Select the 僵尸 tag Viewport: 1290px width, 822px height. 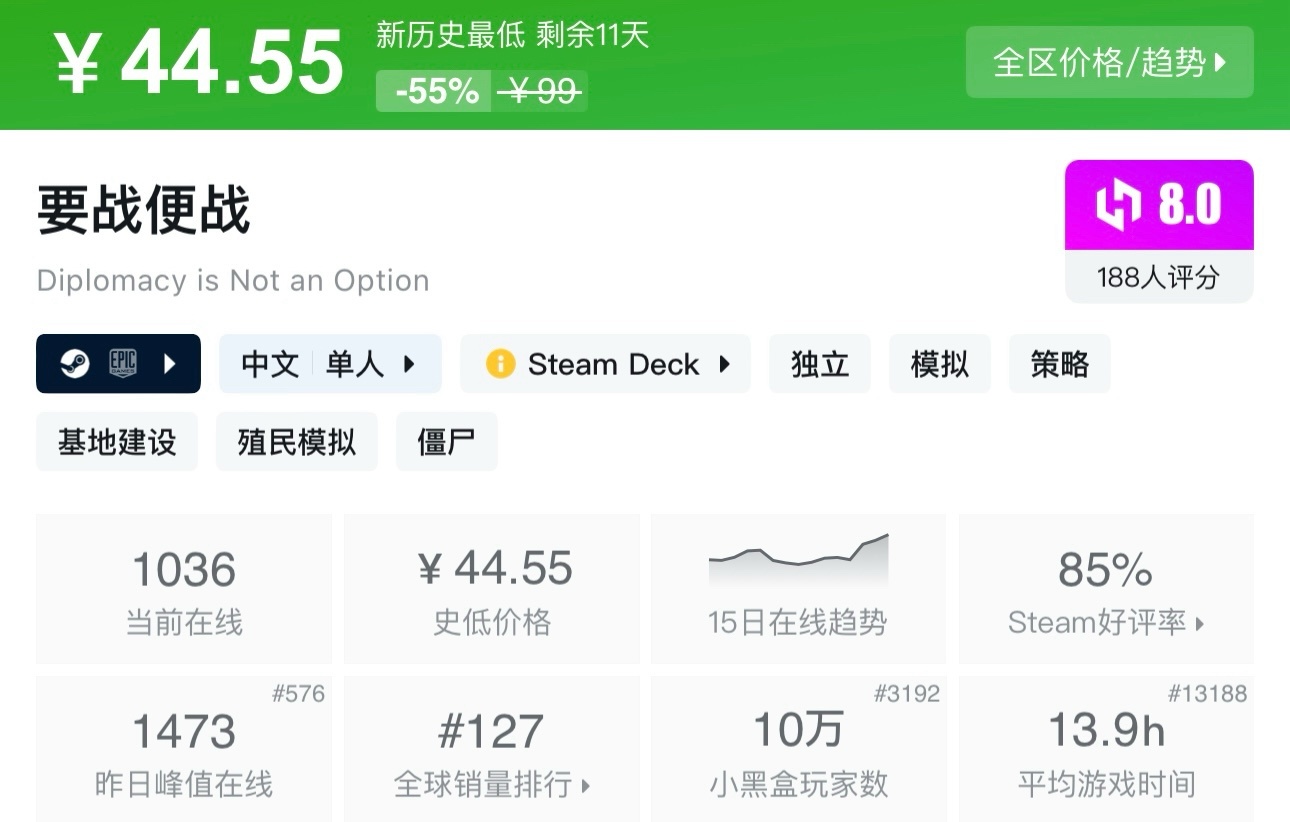(x=446, y=441)
